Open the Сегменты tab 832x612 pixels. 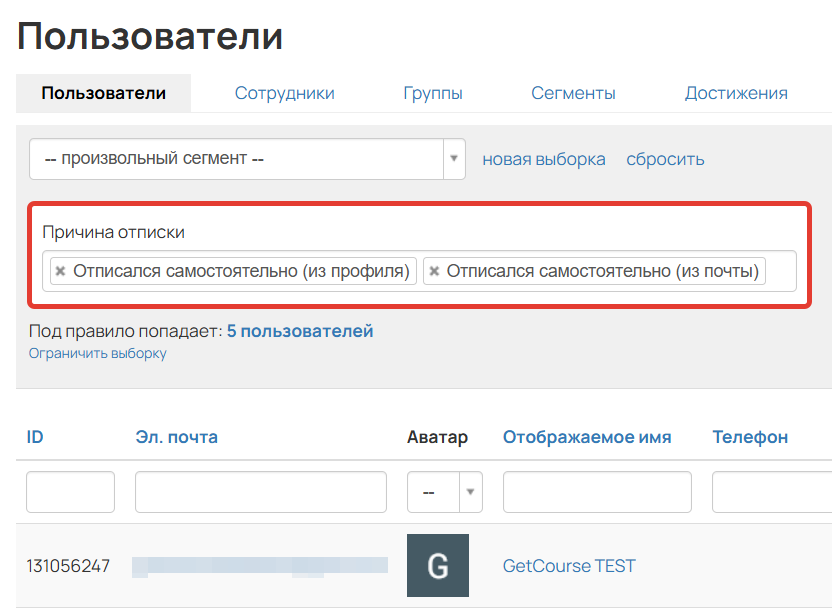pos(573,92)
